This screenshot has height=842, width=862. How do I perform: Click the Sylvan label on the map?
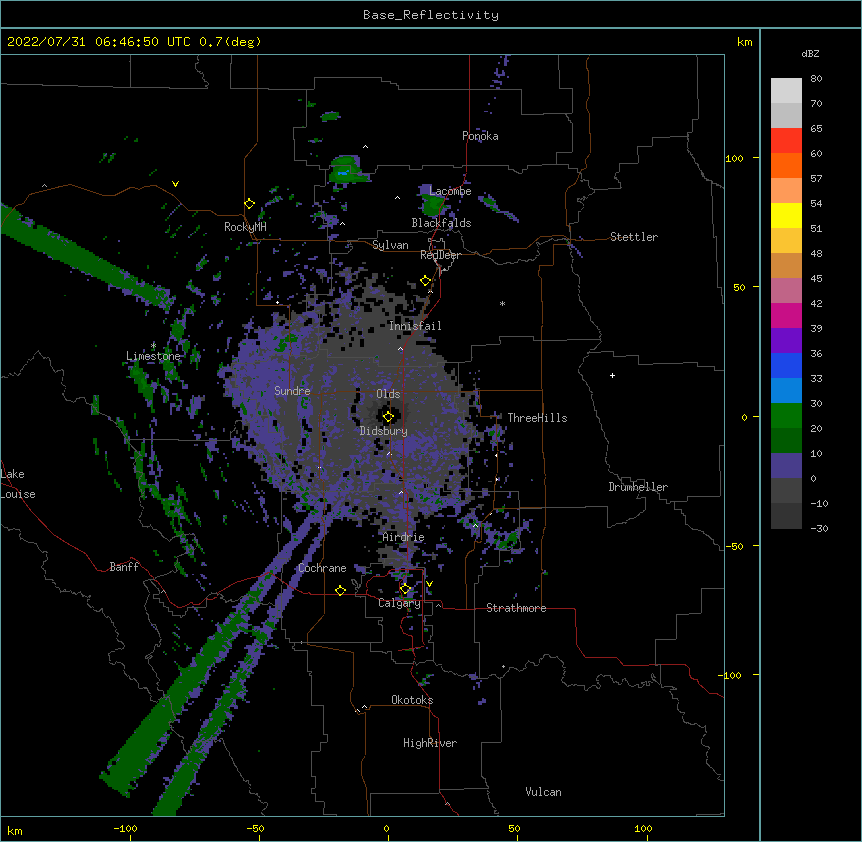coord(390,245)
